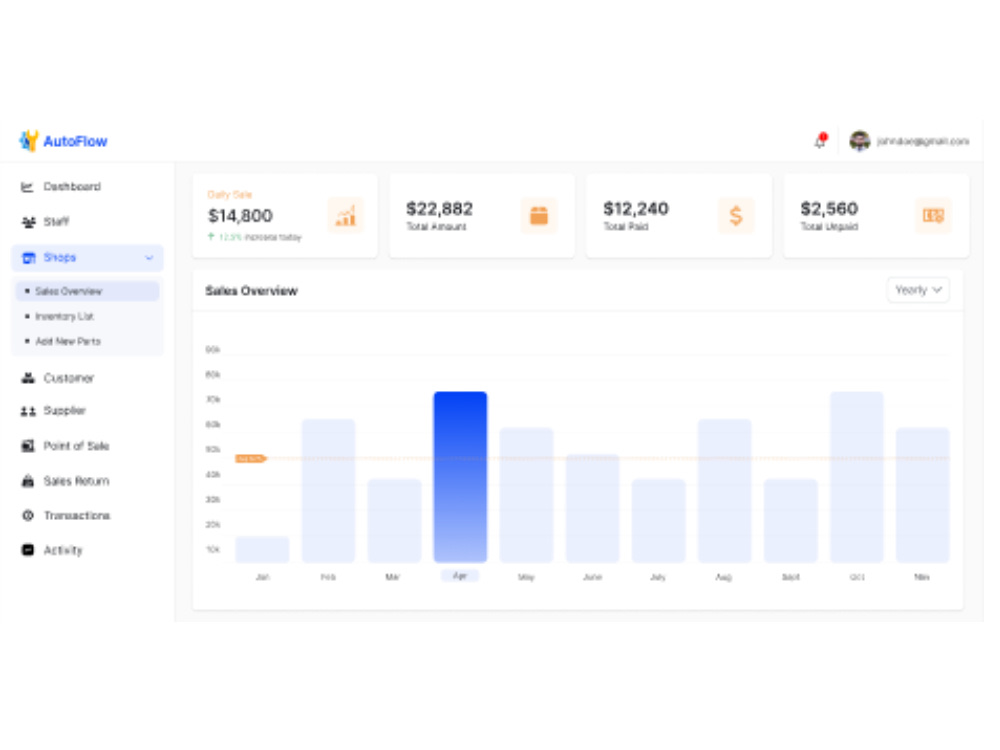The width and height of the screenshot is (1000, 750).
Task: Select the Oct bar in chart
Action: (857, 477)
